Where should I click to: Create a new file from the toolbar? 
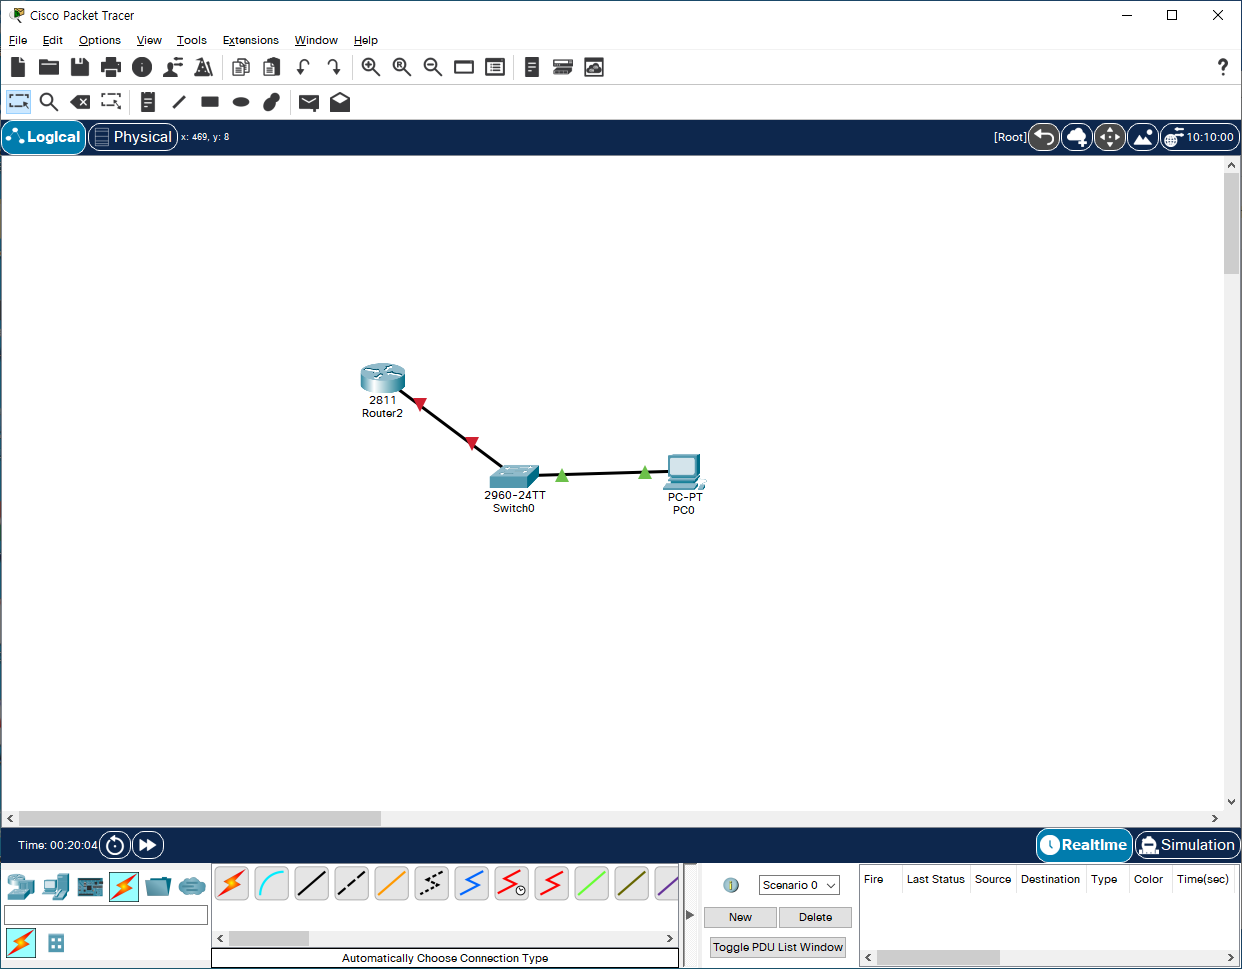pos(18,67)
